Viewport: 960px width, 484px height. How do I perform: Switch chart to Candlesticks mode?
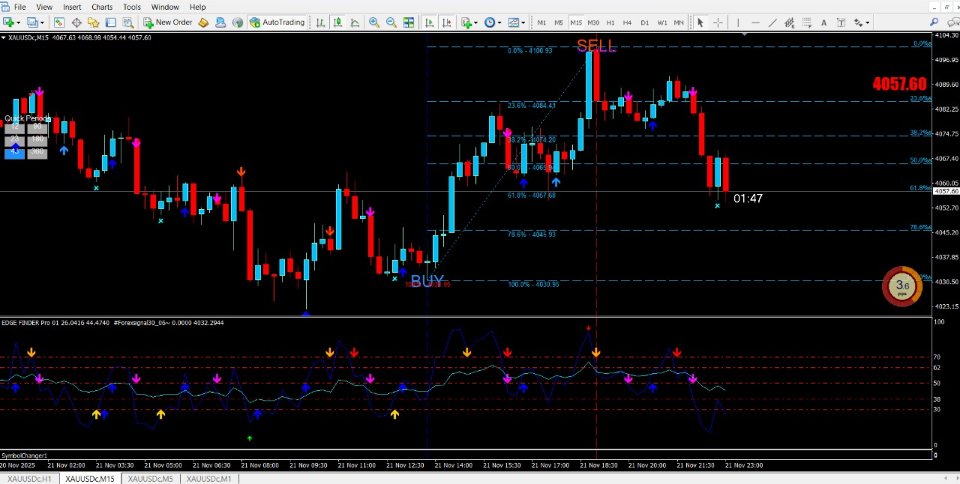click(x=337, y=23)
